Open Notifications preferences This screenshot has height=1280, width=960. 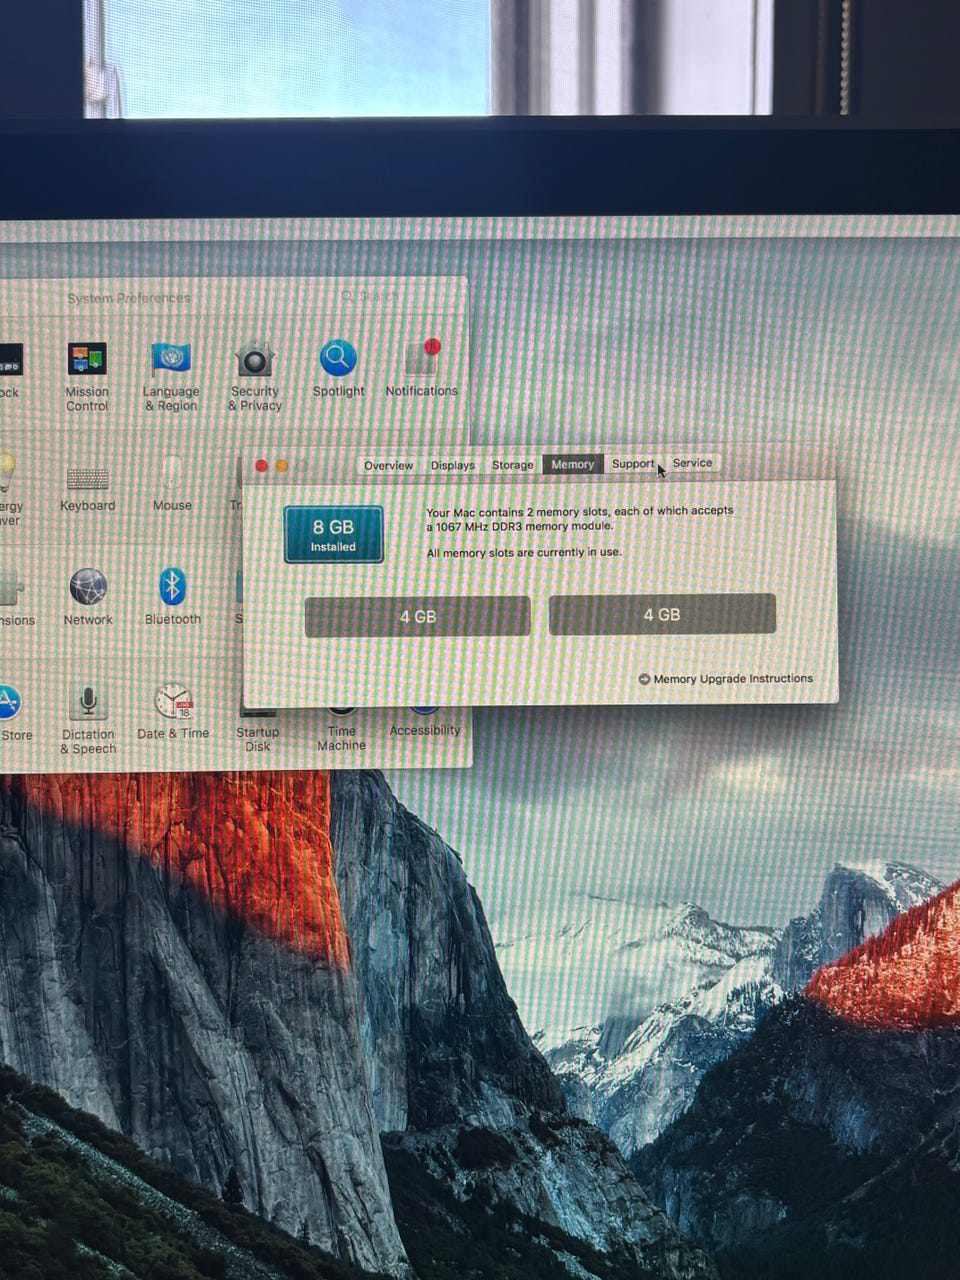tap(421, 368)
